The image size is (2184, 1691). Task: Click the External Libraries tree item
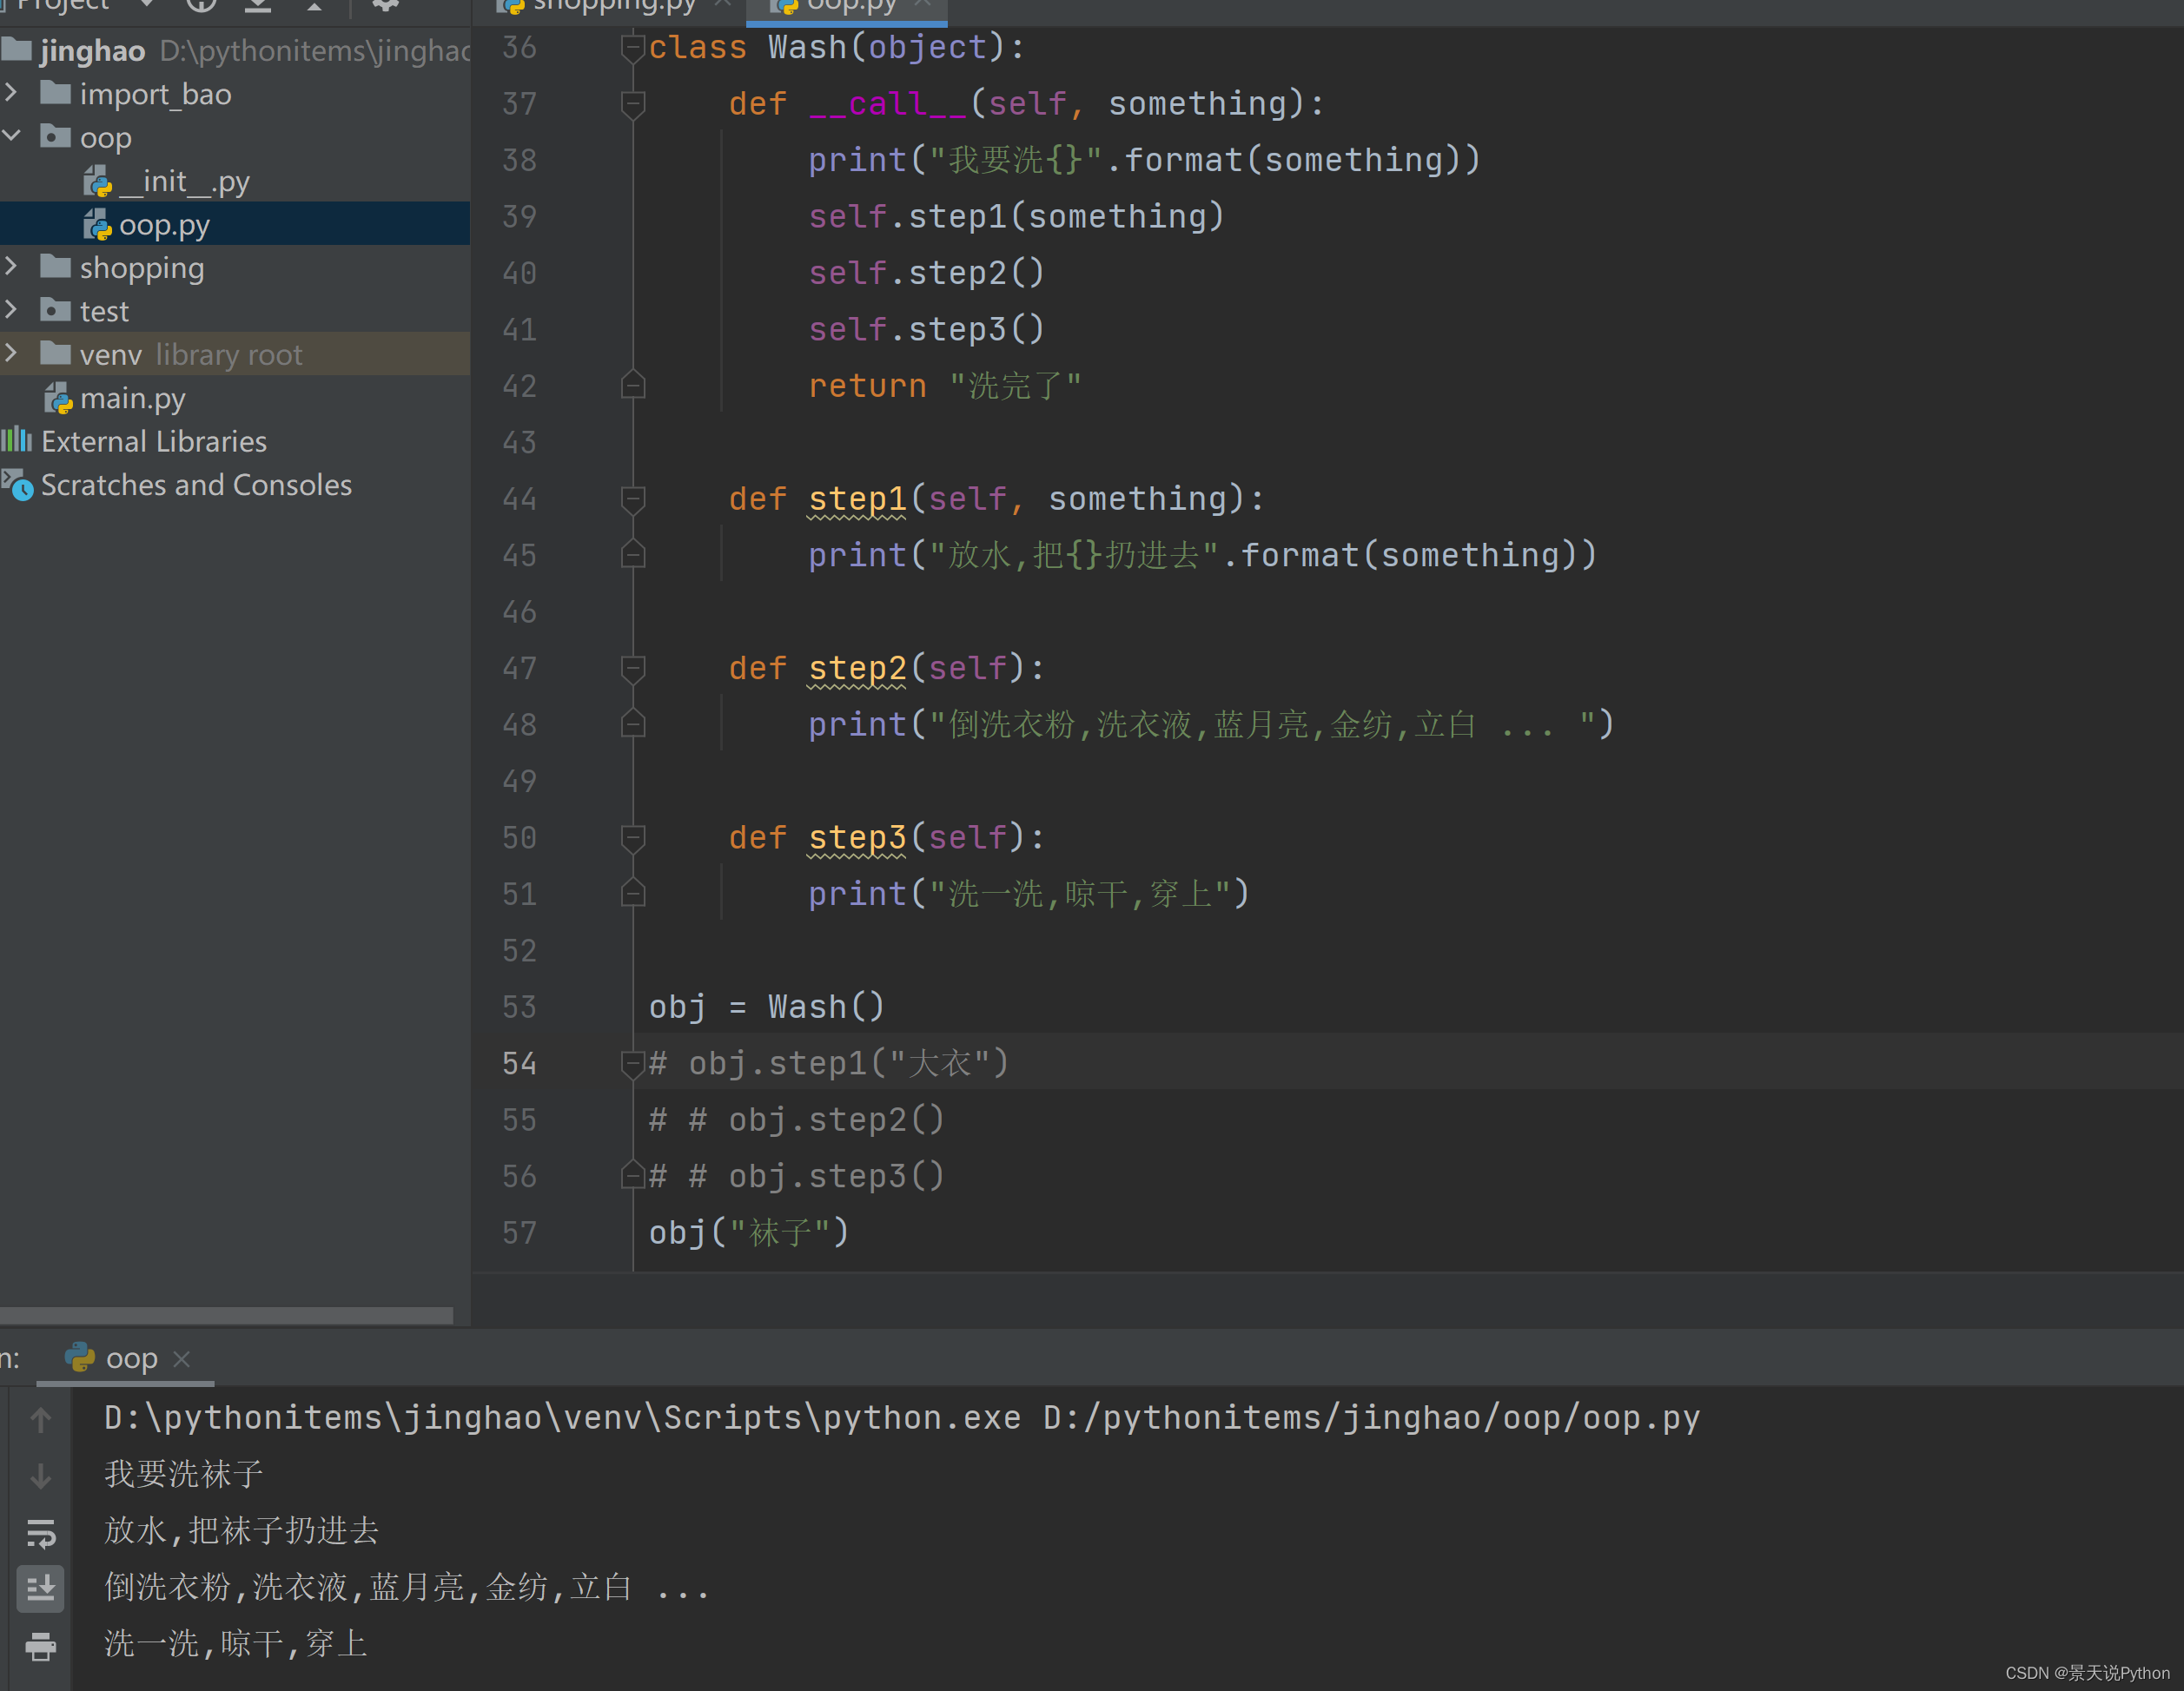pos(156,439)
